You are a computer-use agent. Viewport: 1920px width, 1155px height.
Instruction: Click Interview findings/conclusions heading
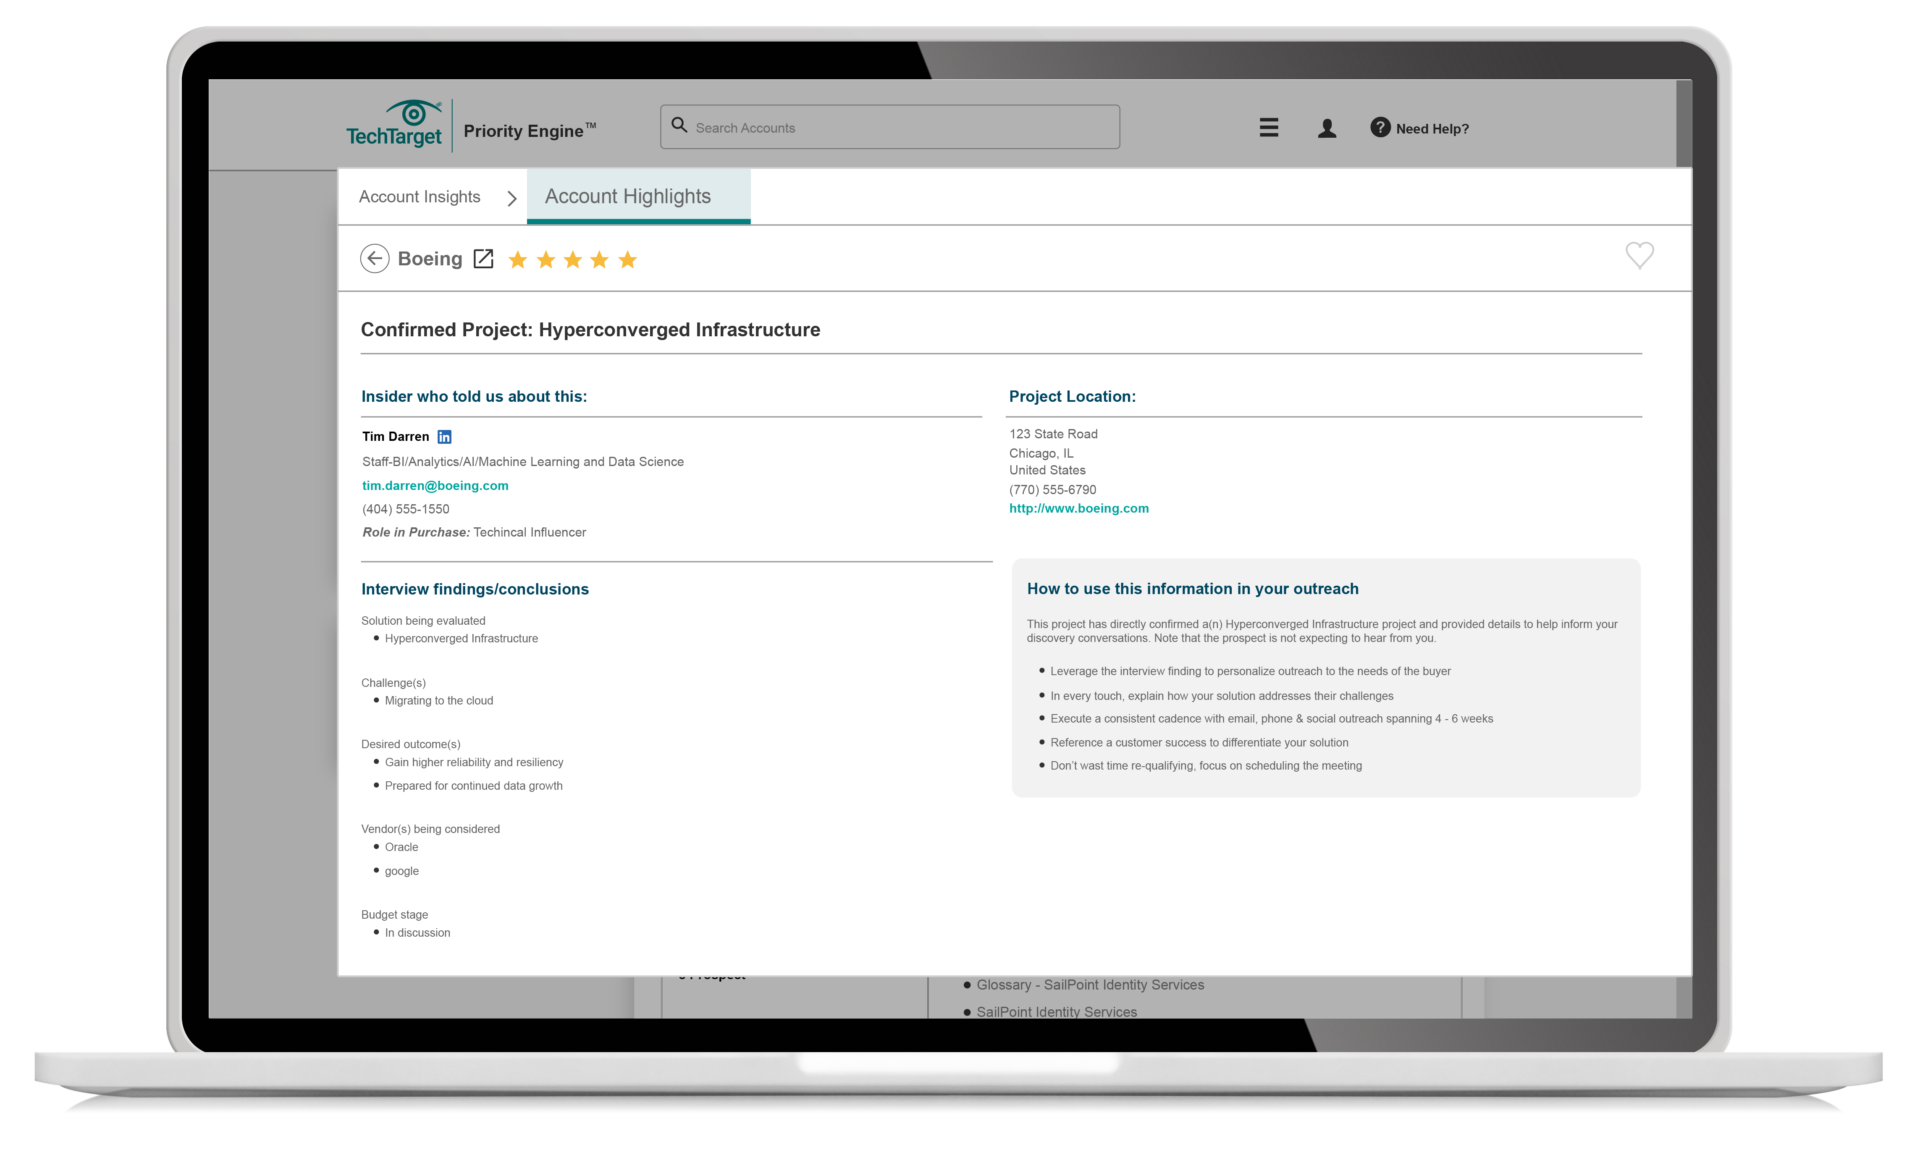(475, 589)
